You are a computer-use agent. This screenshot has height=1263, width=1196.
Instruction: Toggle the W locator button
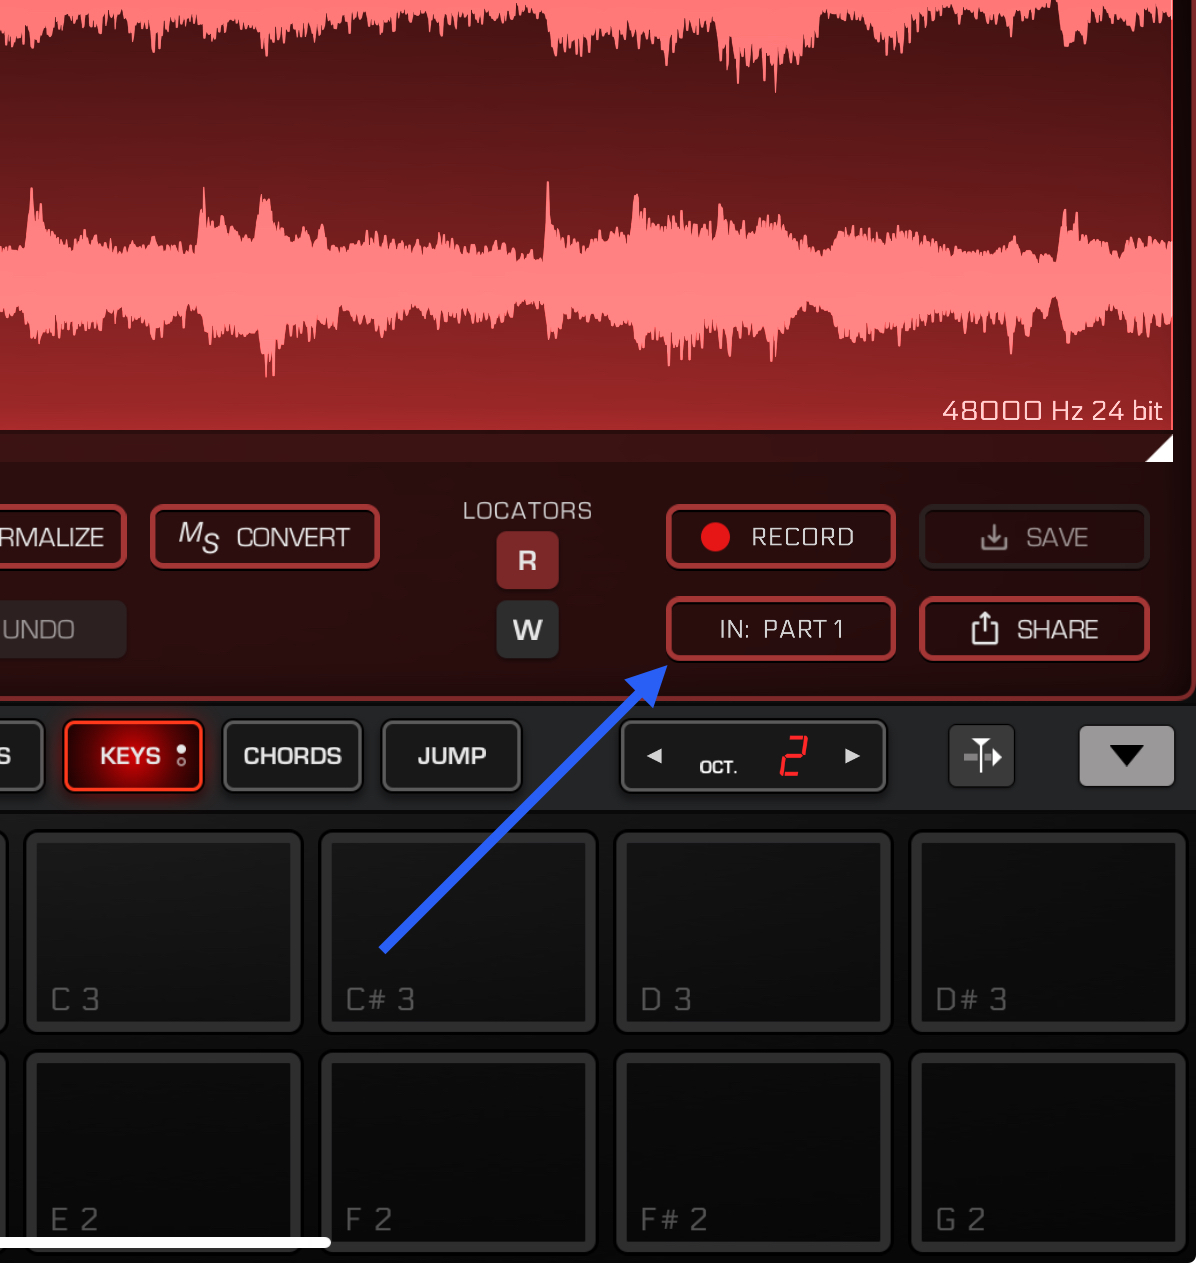point(527,630)
